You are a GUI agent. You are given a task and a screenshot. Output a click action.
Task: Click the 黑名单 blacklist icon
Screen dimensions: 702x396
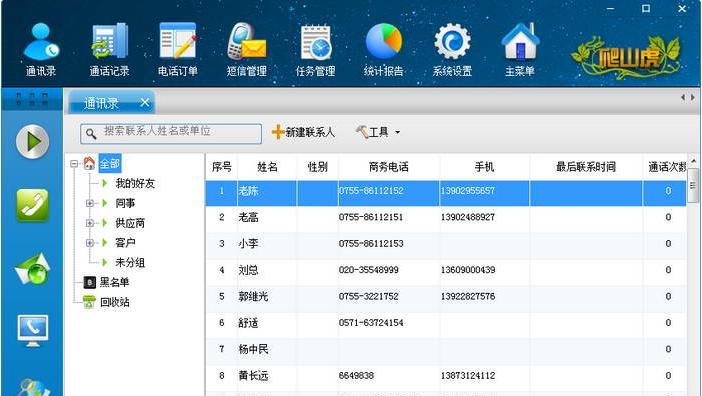point(90,282)
